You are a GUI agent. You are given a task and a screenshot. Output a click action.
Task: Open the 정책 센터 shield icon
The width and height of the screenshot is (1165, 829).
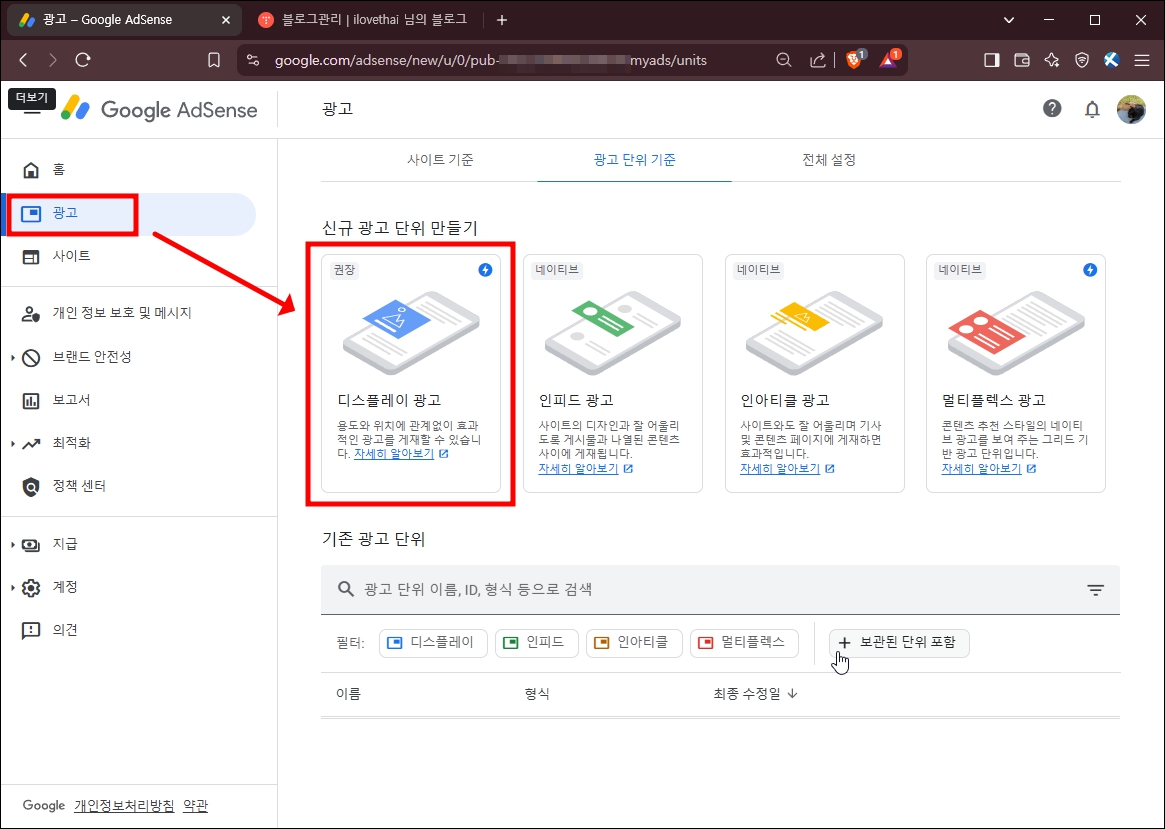(32, 489)
